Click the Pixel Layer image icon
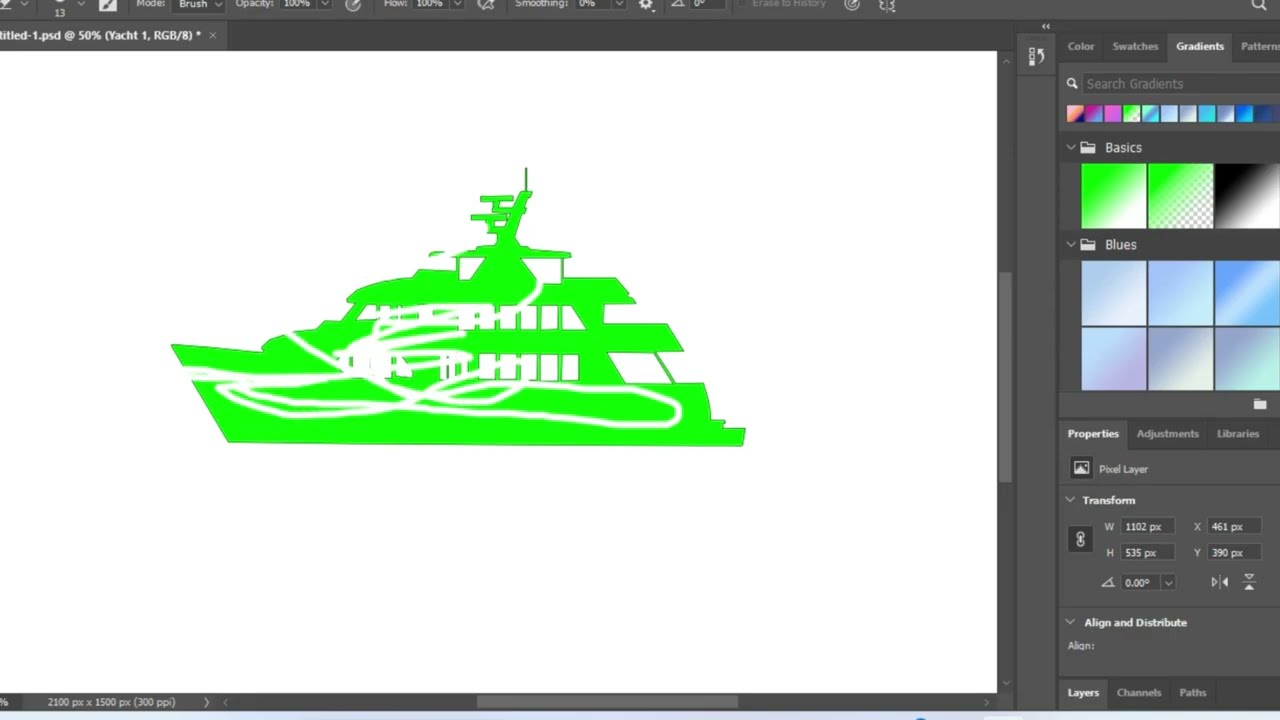The height and width of the screenshot is (720, 1280). tap(1081, 468)
